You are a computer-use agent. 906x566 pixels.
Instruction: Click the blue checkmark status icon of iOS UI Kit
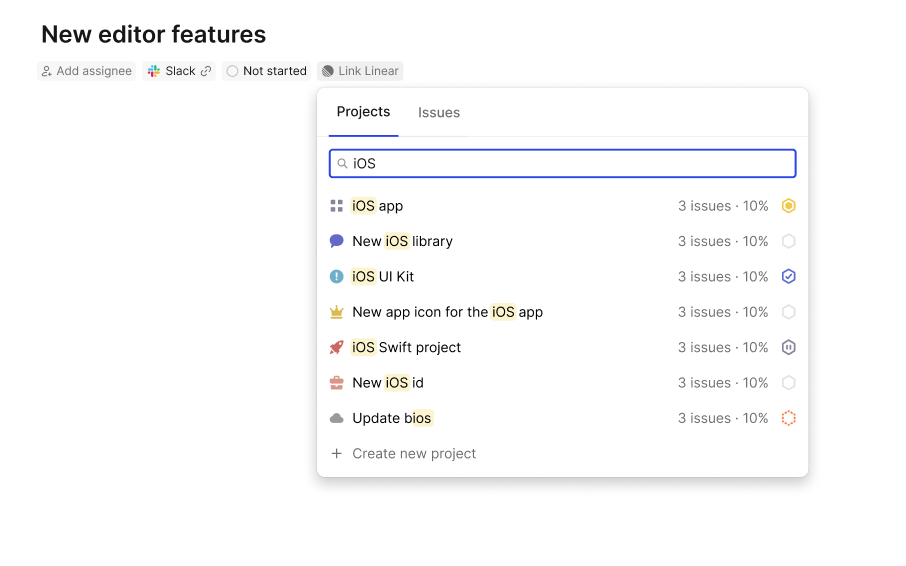pos(789,277)
